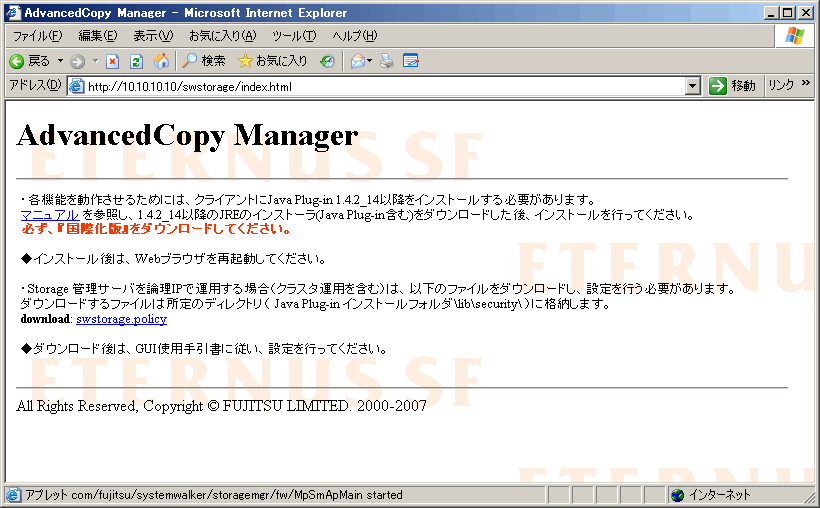The image size is (820, 508).
Task: Click the 移動 Go button
Action: (732, 86)
